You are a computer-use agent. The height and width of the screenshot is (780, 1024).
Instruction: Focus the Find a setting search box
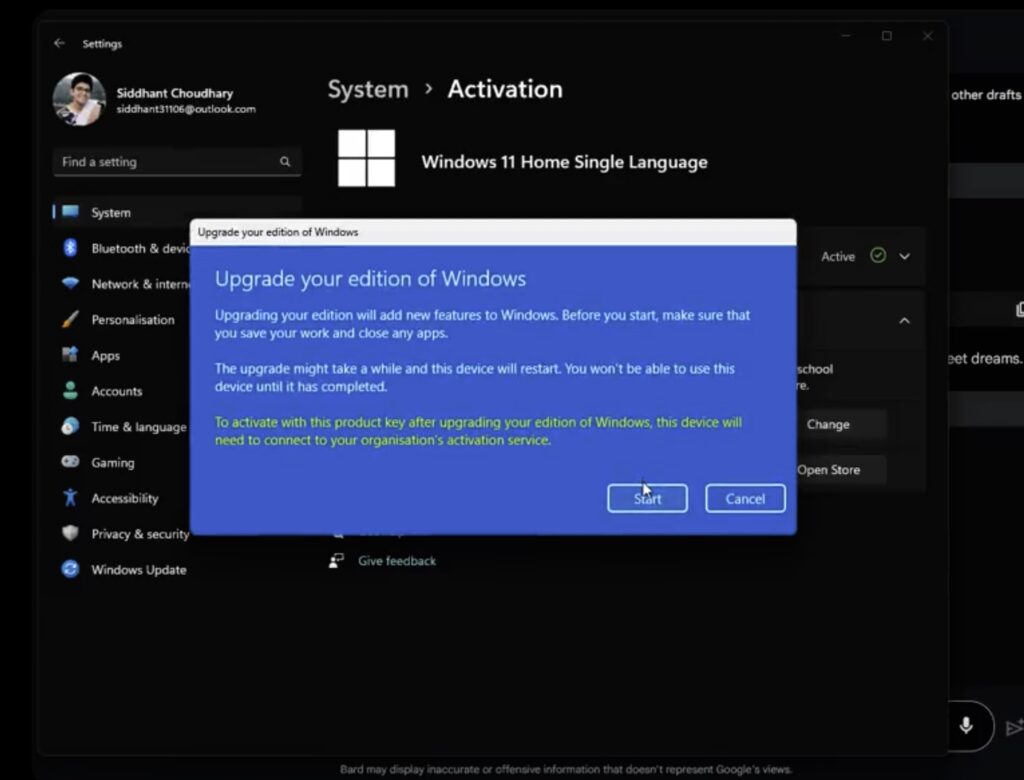click(176, 162)
